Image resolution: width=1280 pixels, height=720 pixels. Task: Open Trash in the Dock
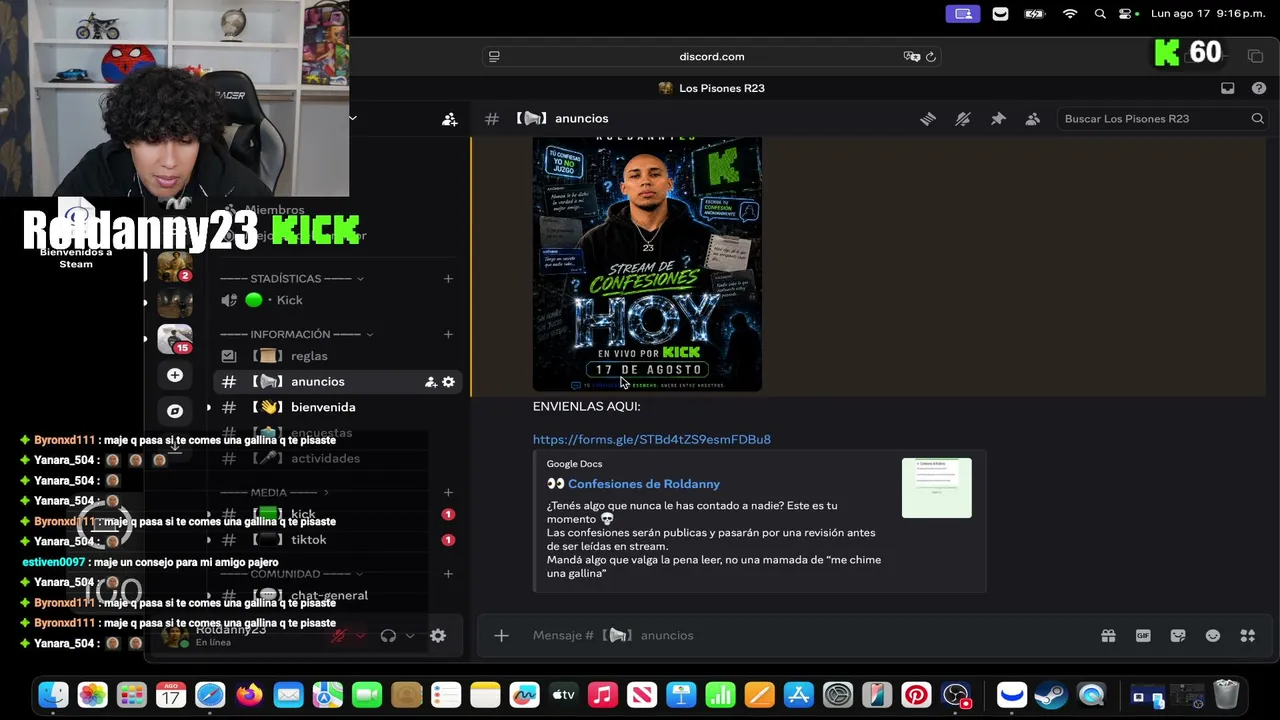click(x=1227, y=694)
